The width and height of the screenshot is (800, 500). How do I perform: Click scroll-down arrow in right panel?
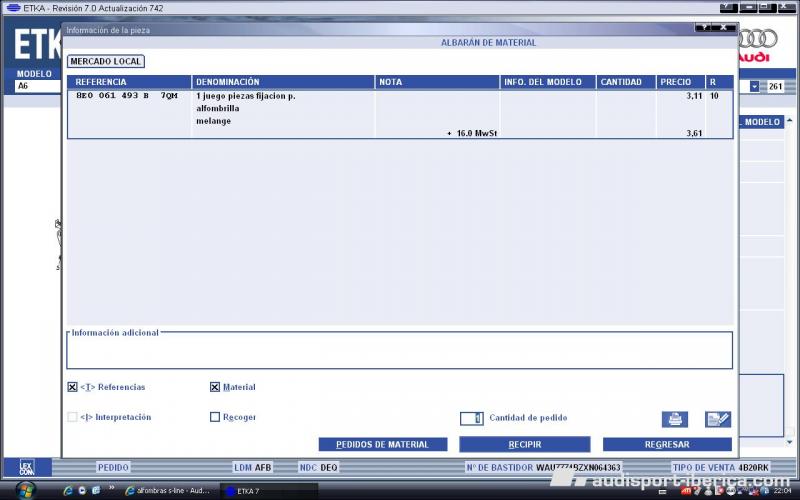(790, 442)
